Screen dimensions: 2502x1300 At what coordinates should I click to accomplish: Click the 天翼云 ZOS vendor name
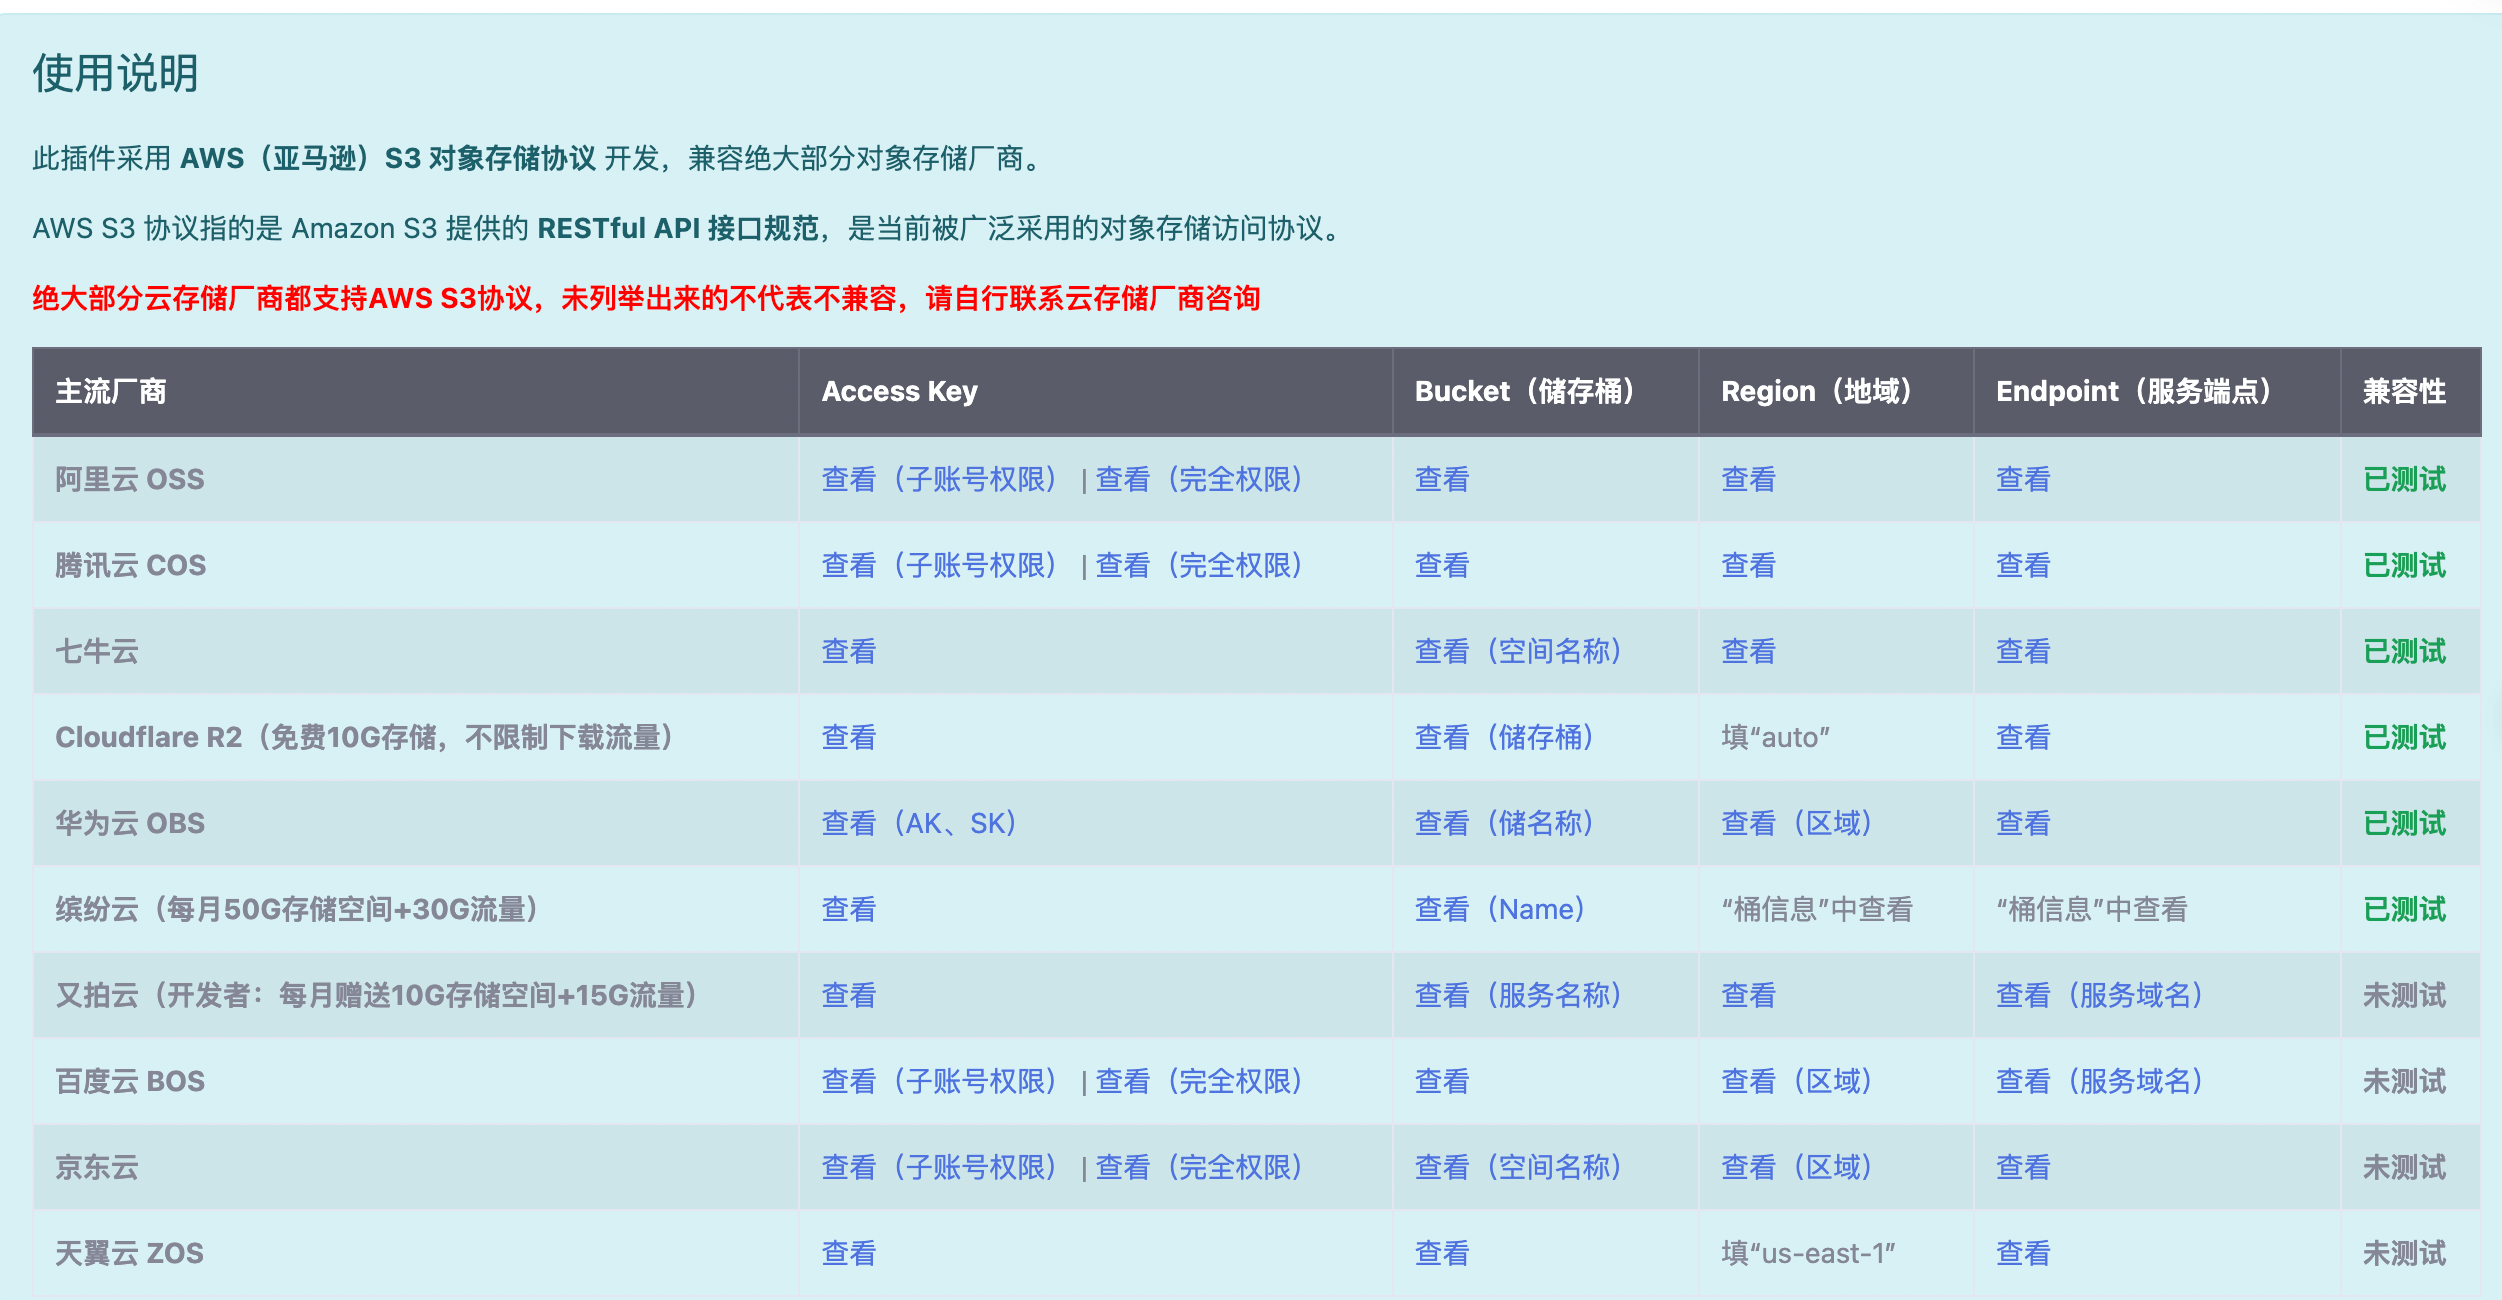pos(130,1254)
